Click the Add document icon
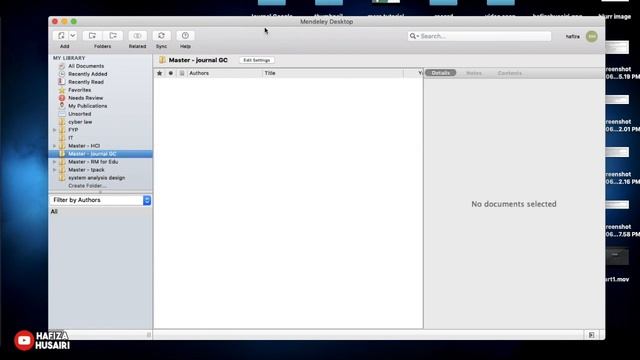This screenshot has height=360, width=640. pos(61,36)
